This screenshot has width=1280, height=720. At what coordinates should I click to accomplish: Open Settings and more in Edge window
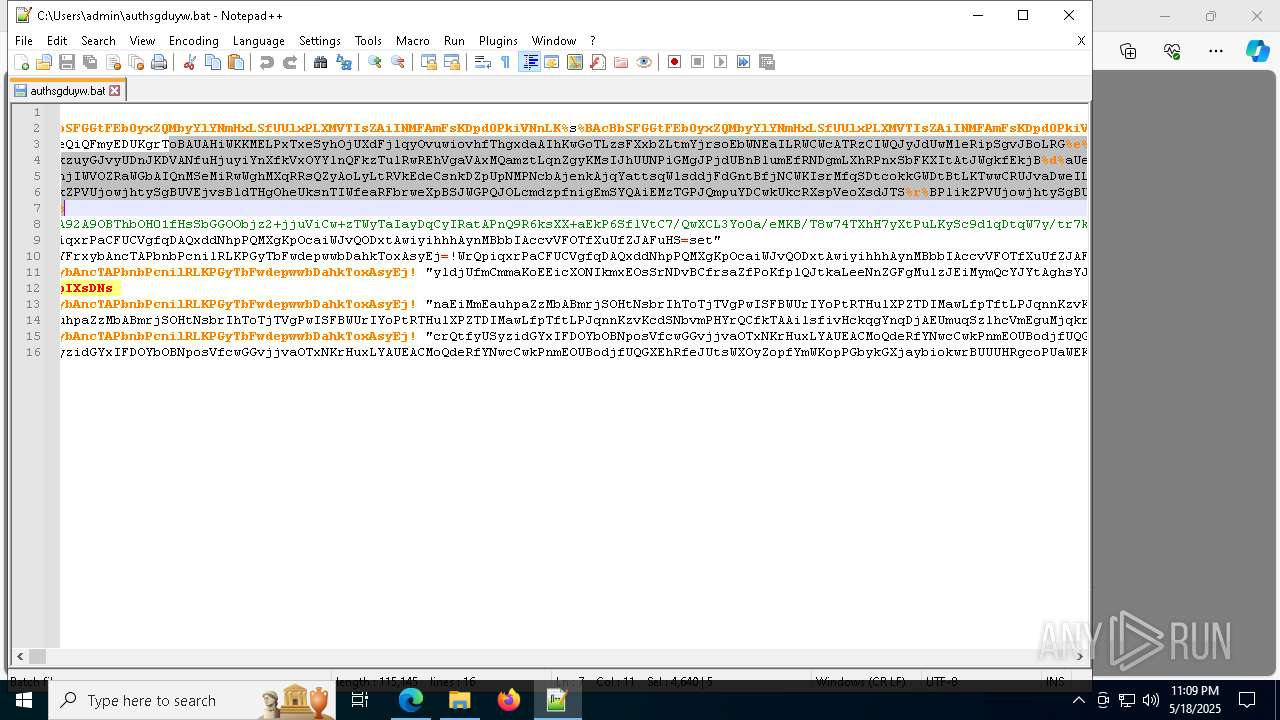tap(1215, 51)
